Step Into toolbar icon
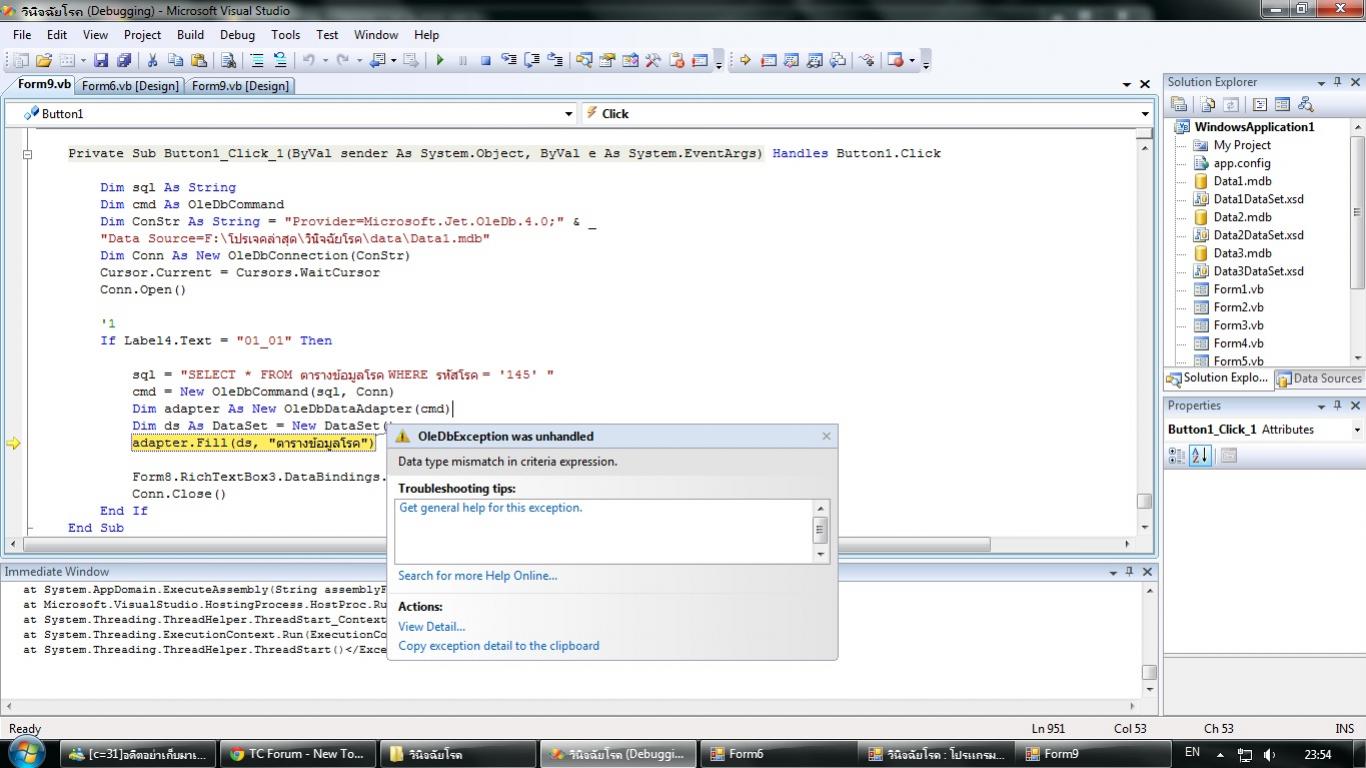 point(509,60)
